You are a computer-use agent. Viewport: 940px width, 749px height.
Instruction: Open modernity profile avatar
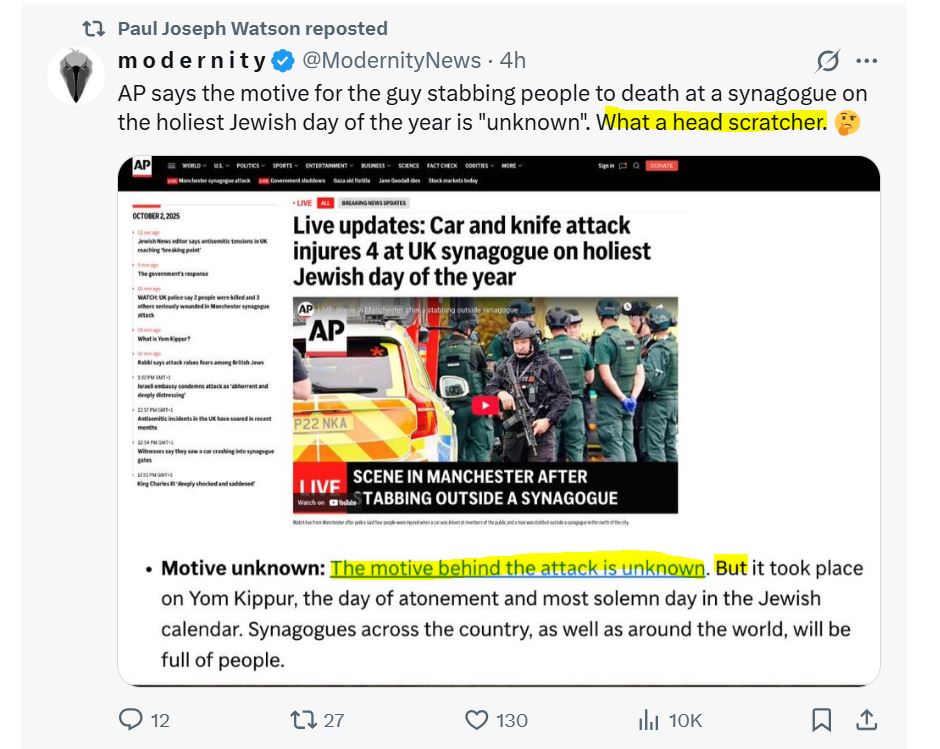click(76, 76)
